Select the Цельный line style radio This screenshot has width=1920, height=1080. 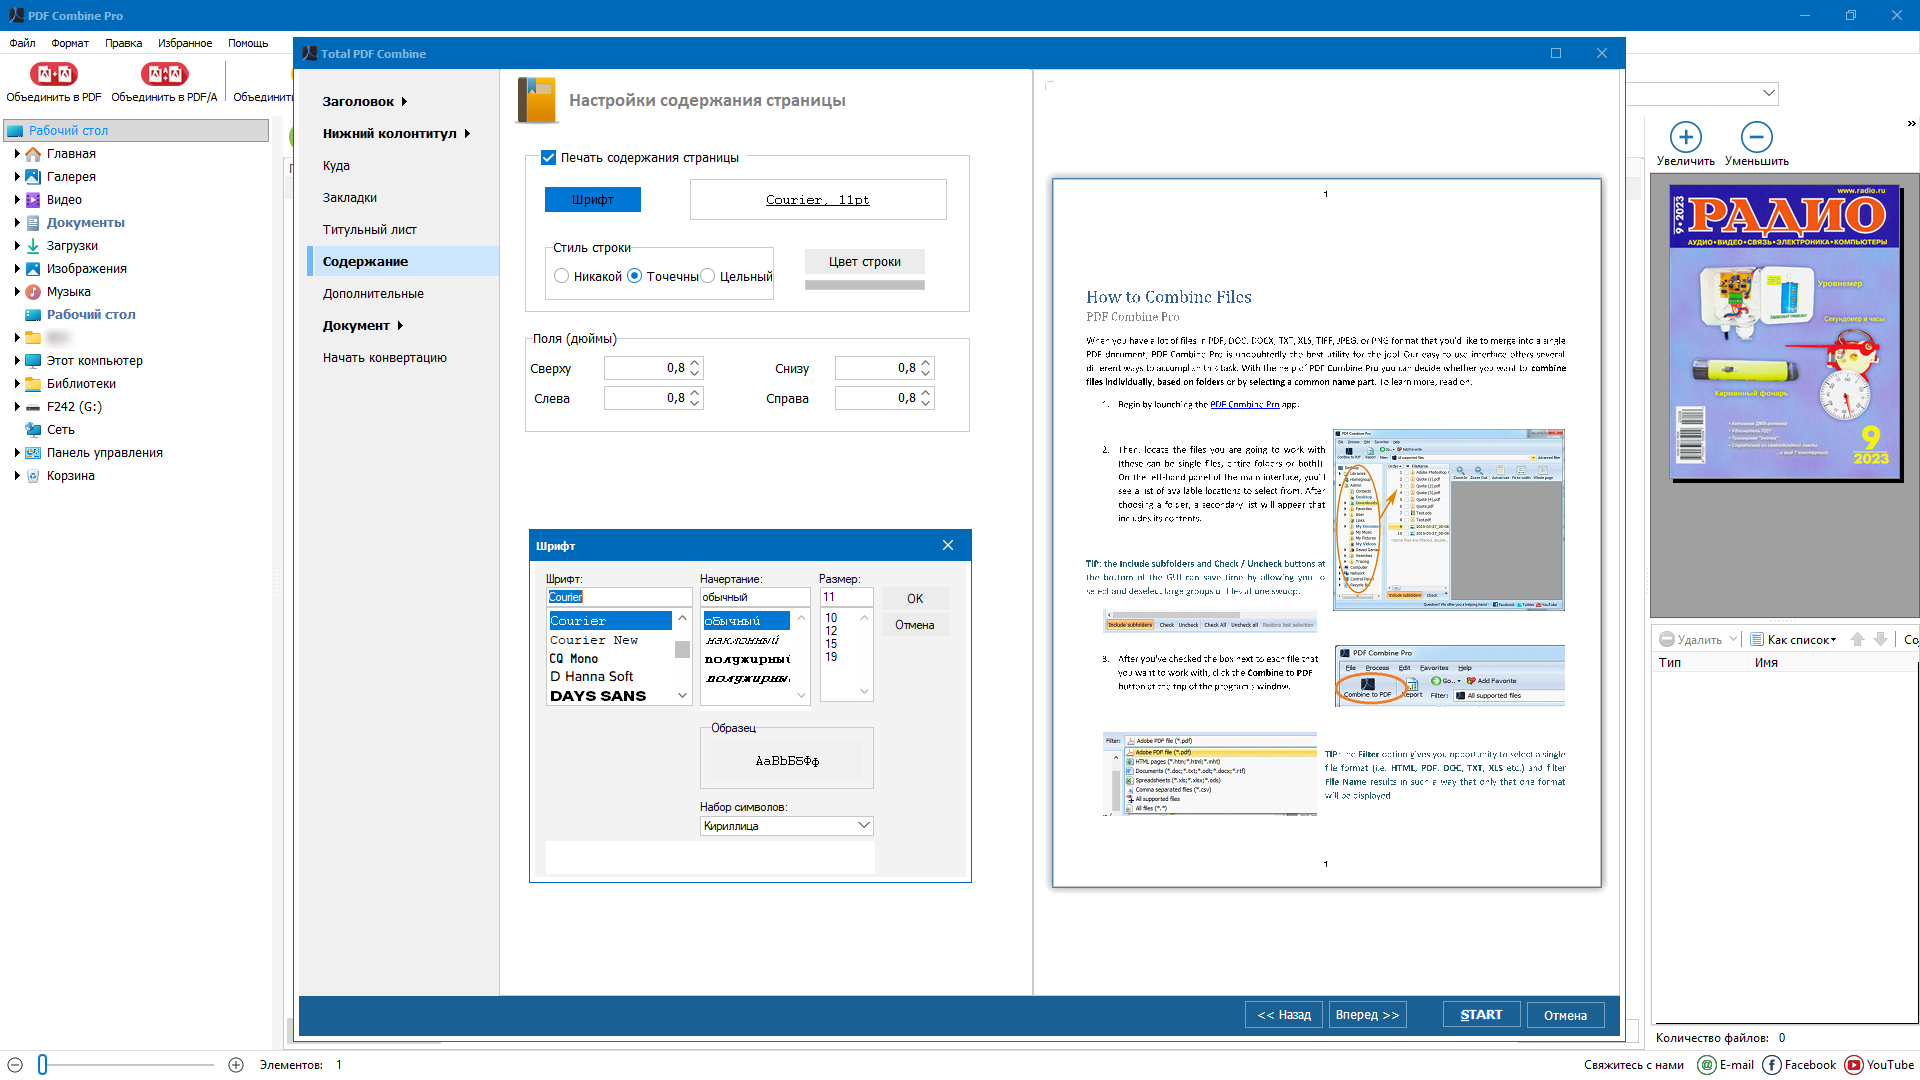[708, 276]
